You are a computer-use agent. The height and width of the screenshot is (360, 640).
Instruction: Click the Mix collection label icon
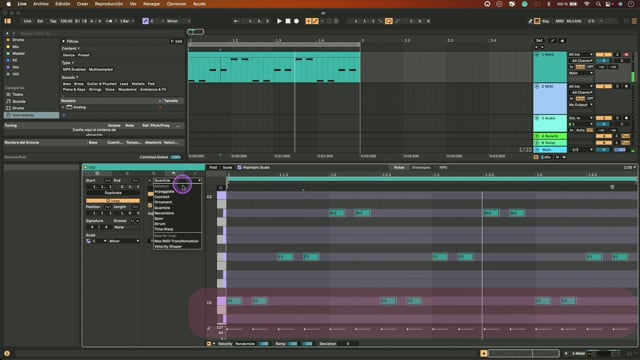point(8,47)
